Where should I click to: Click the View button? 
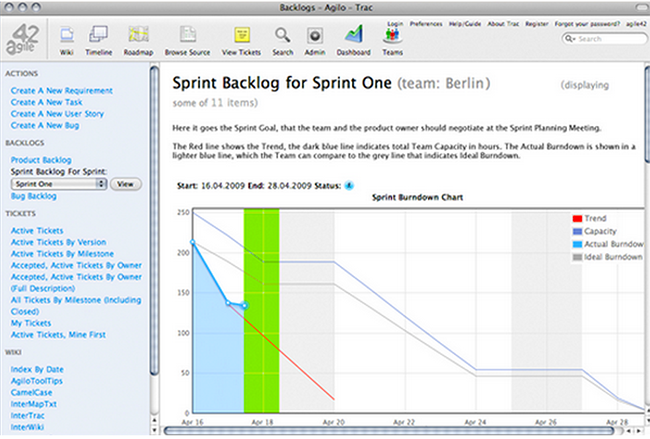tap(126, 184)
